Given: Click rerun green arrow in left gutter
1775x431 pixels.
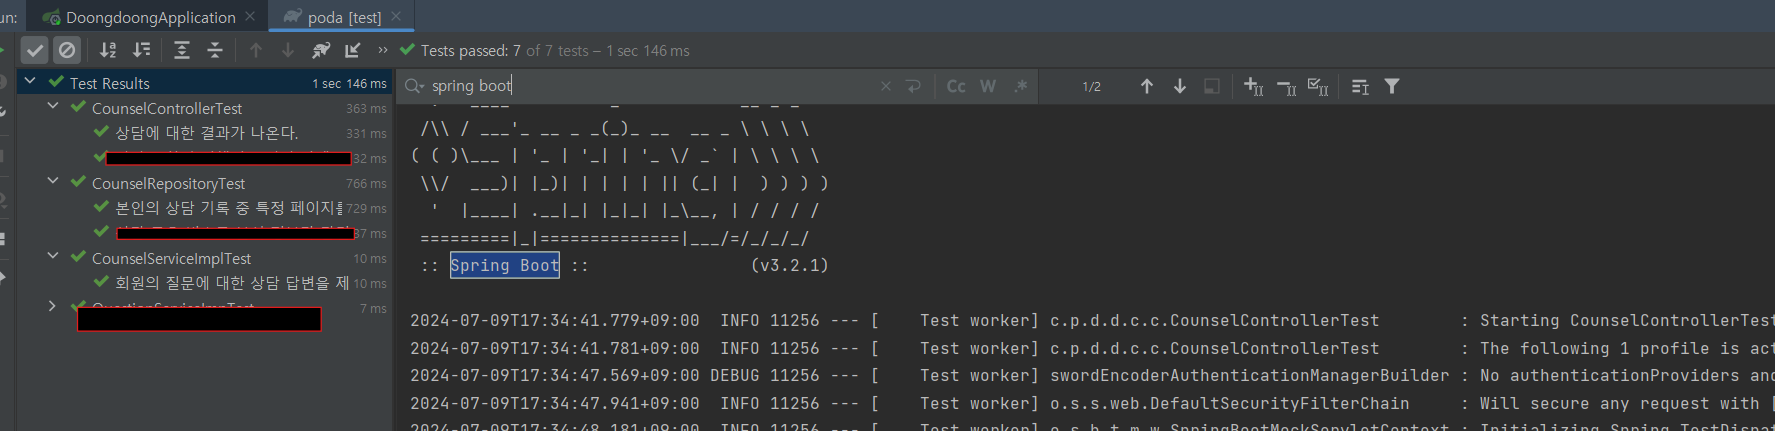Looking at the screenshot, I should [3, 50].
